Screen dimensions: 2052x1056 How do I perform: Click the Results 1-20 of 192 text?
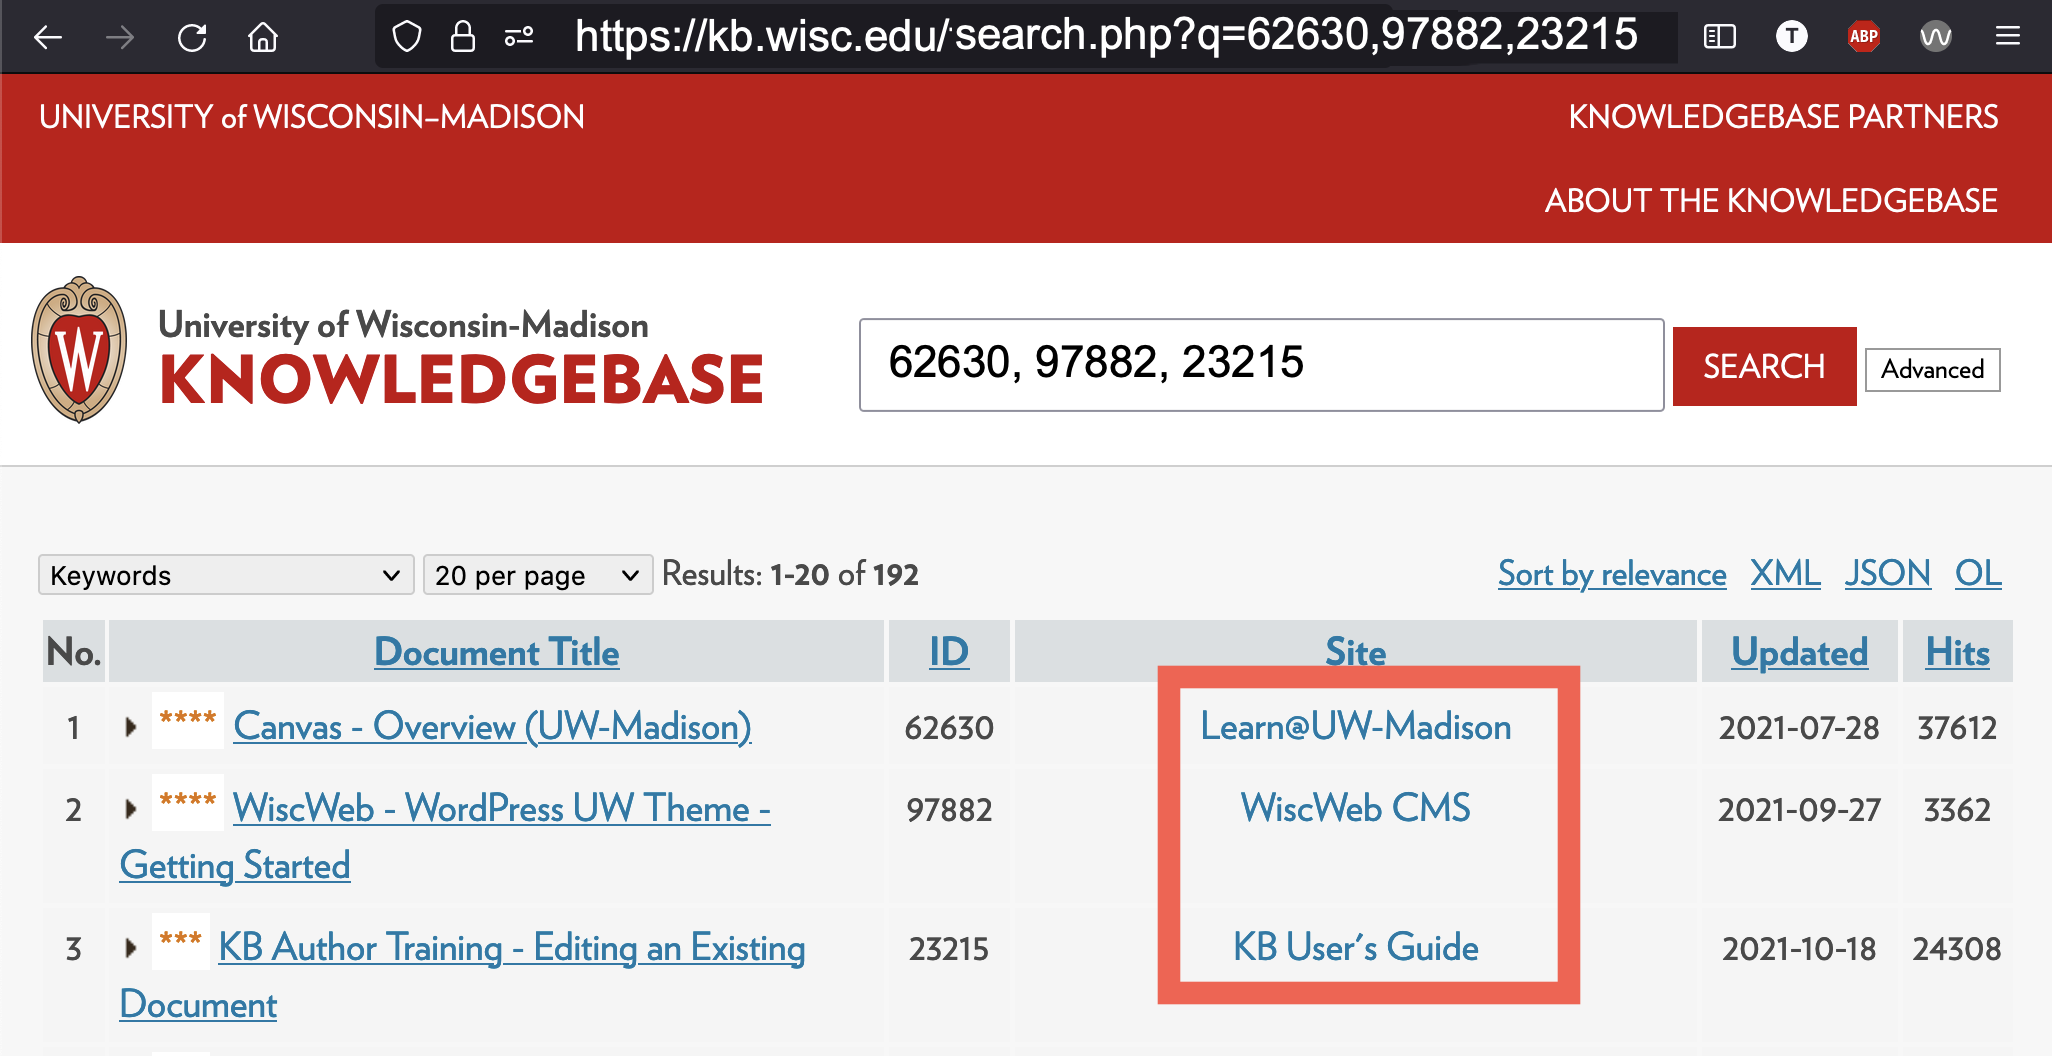[x=790, y=574]
